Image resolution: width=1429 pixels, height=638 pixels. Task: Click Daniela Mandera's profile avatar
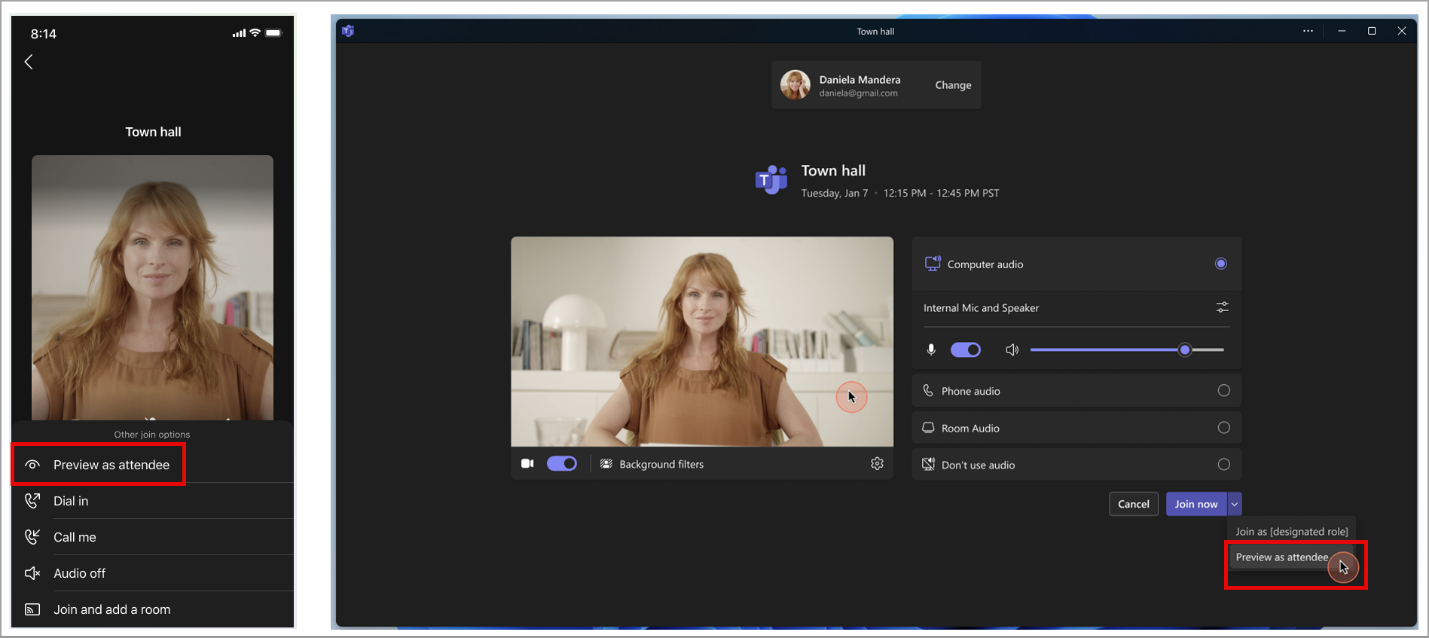pyautogui.click(x=796, y=85)
